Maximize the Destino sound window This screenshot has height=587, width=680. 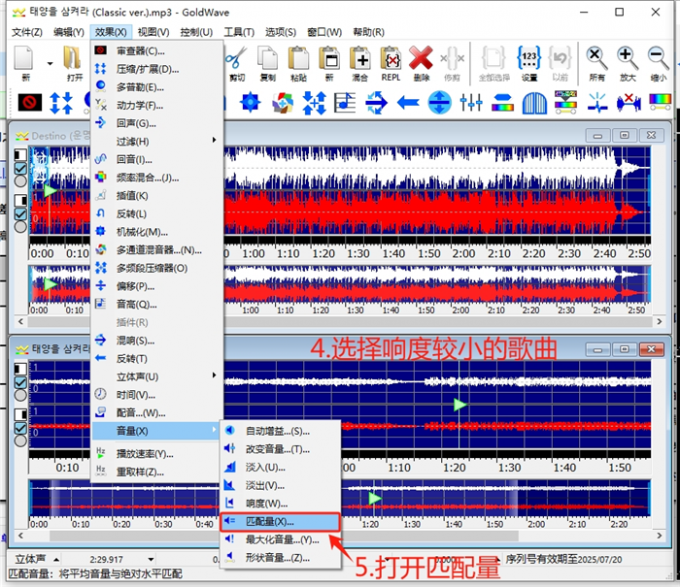pos(624,136)
